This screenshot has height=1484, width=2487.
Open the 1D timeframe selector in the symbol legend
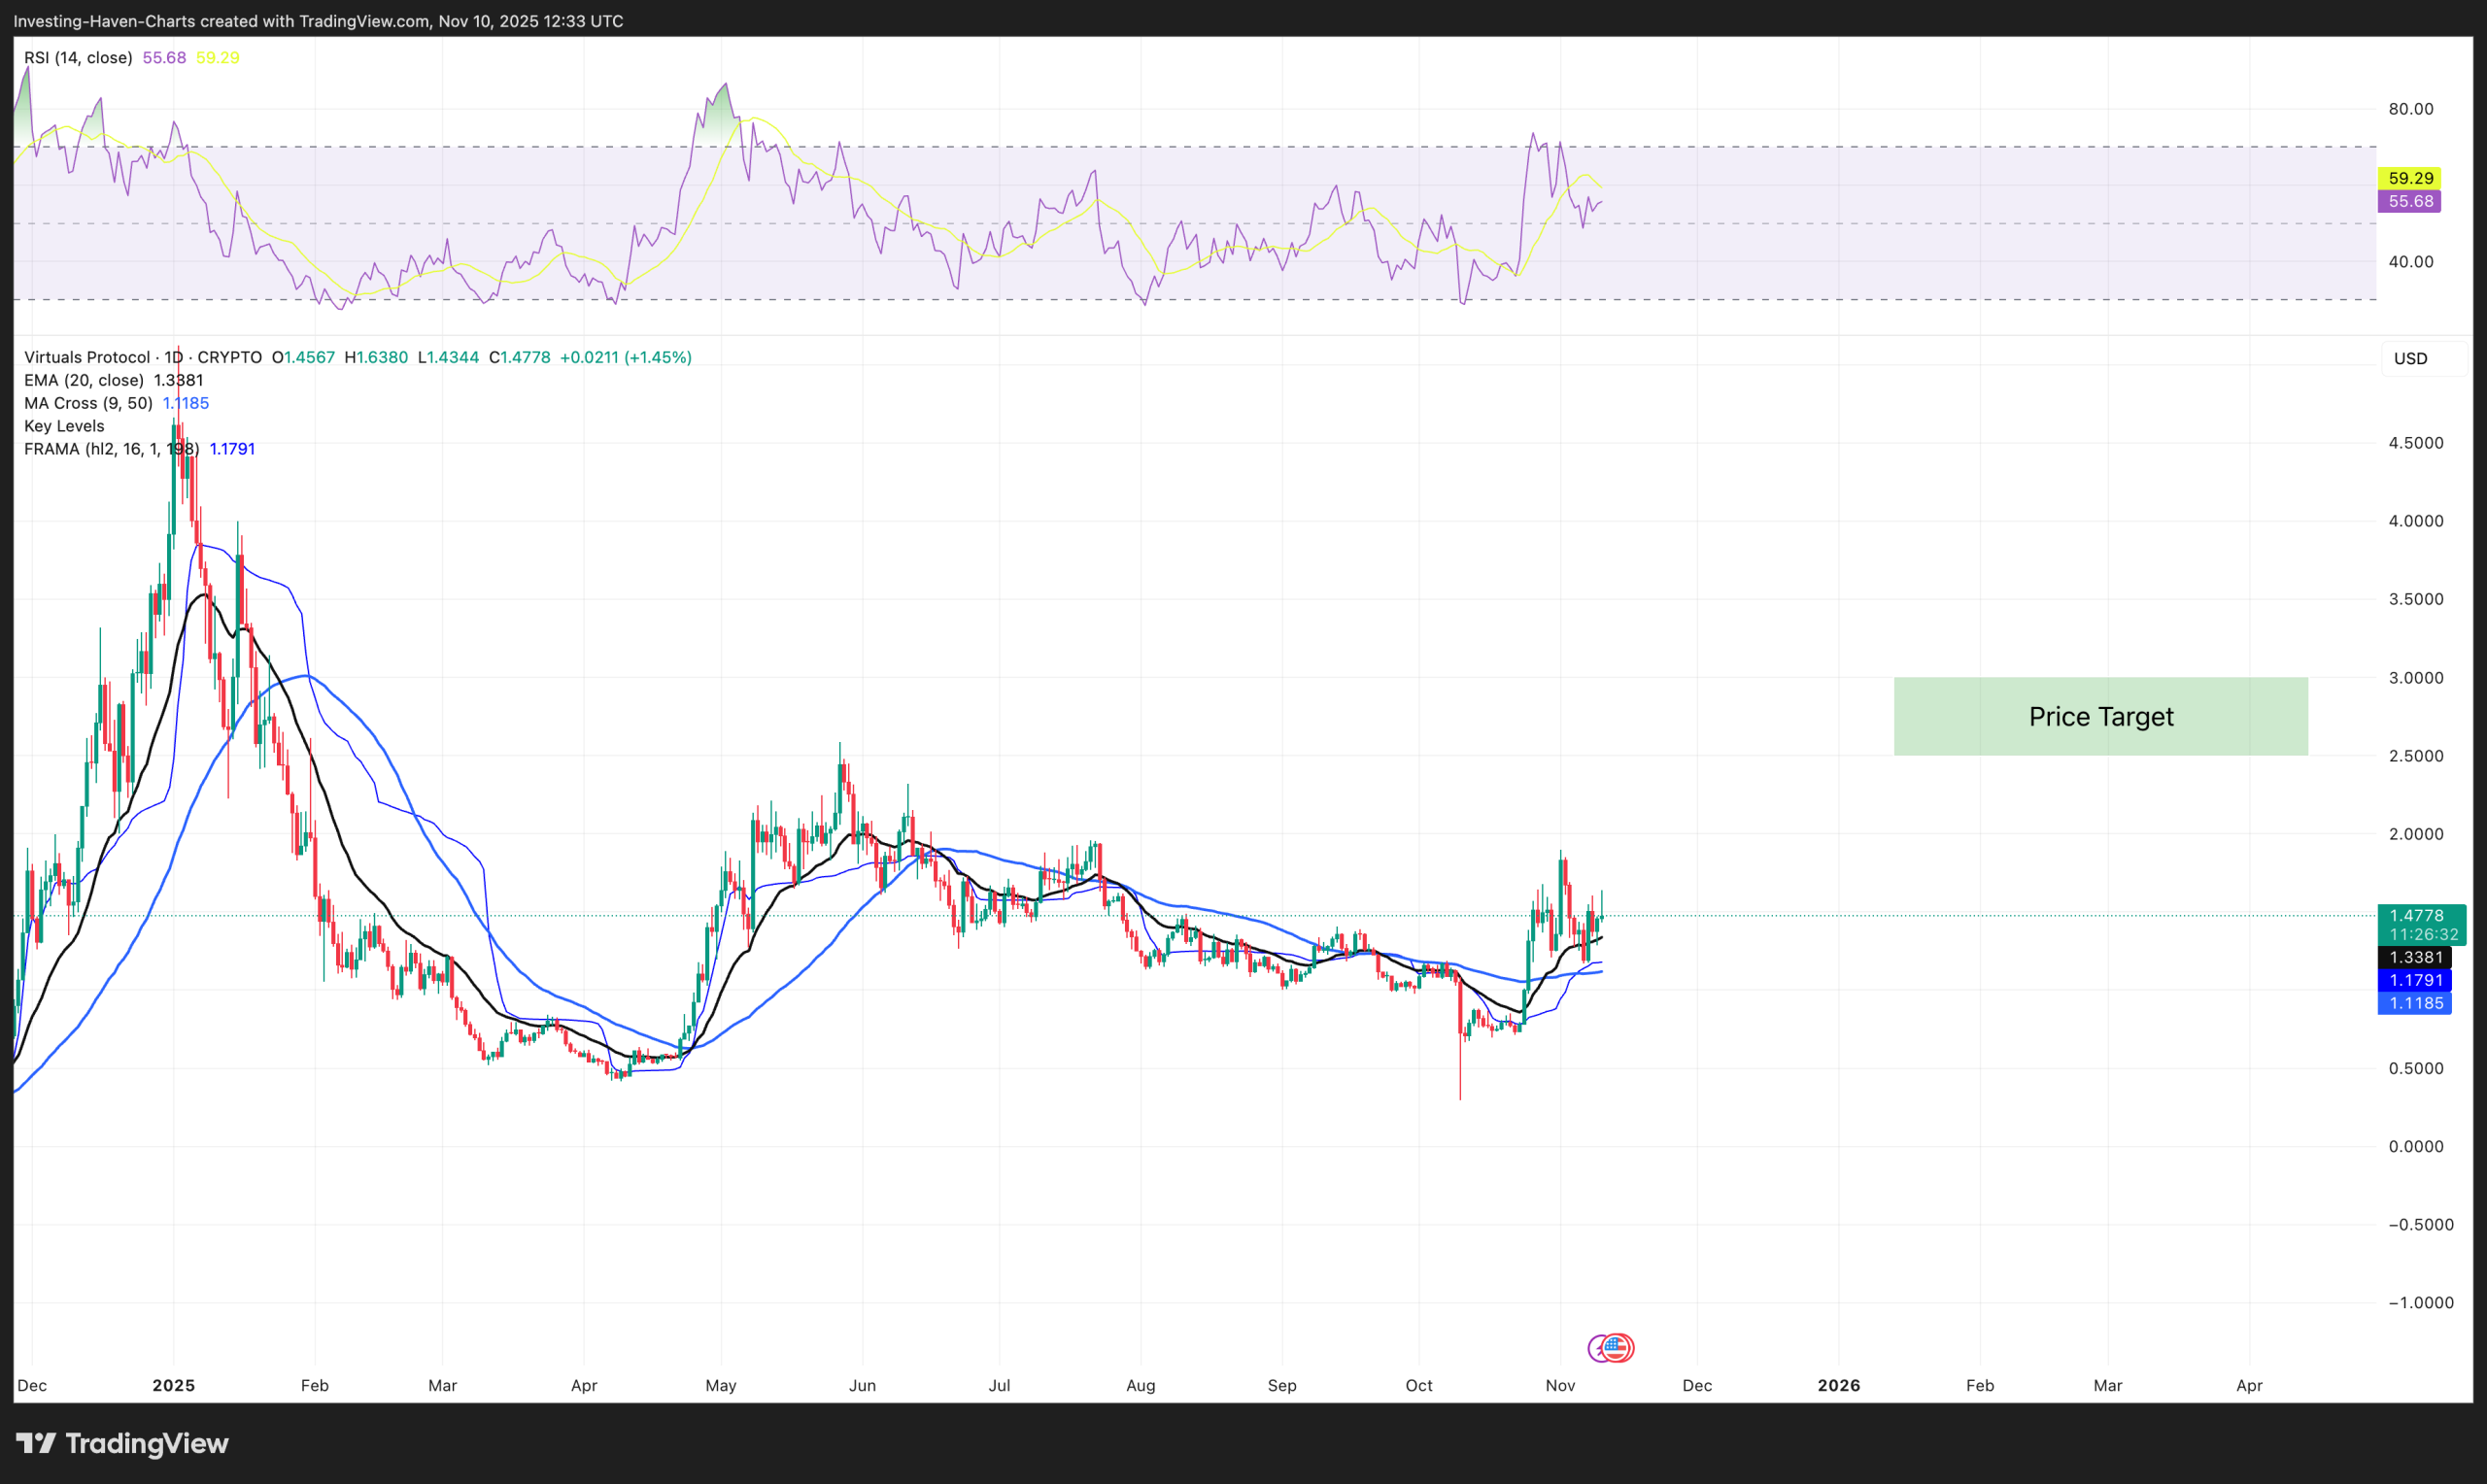point(173,357)
